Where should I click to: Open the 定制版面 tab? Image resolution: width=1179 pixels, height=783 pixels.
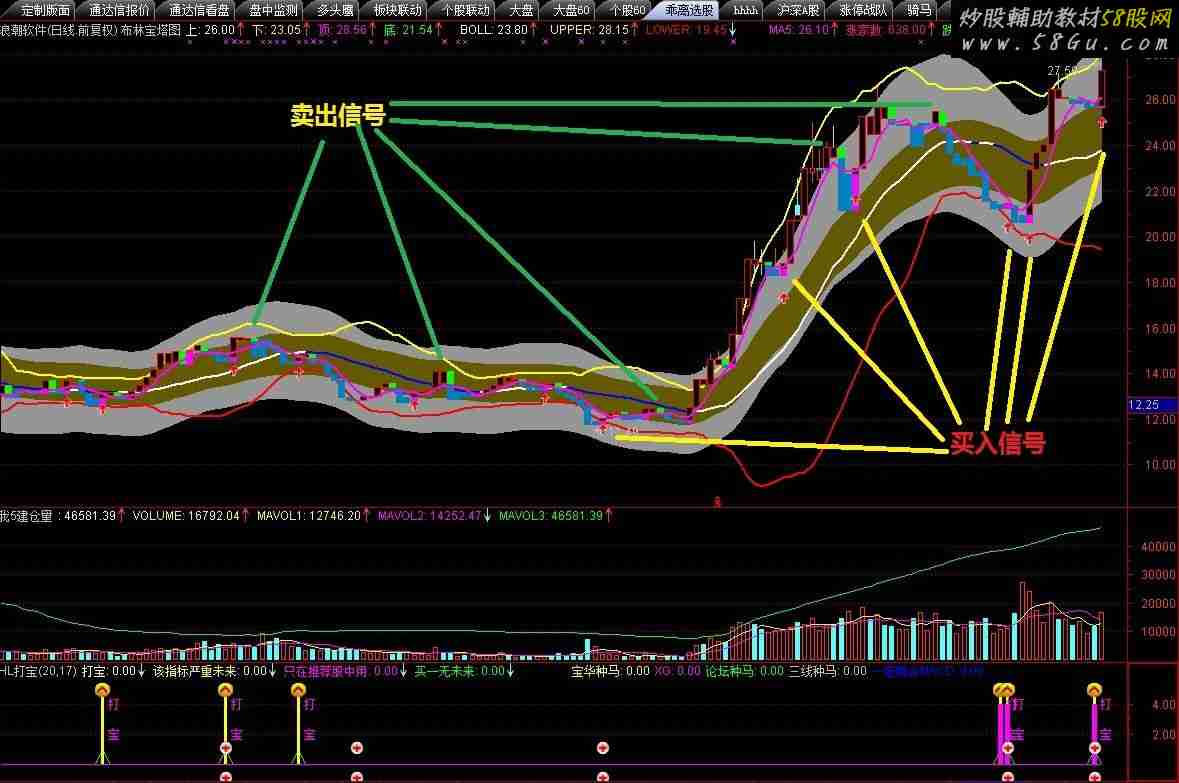[46, 10]
